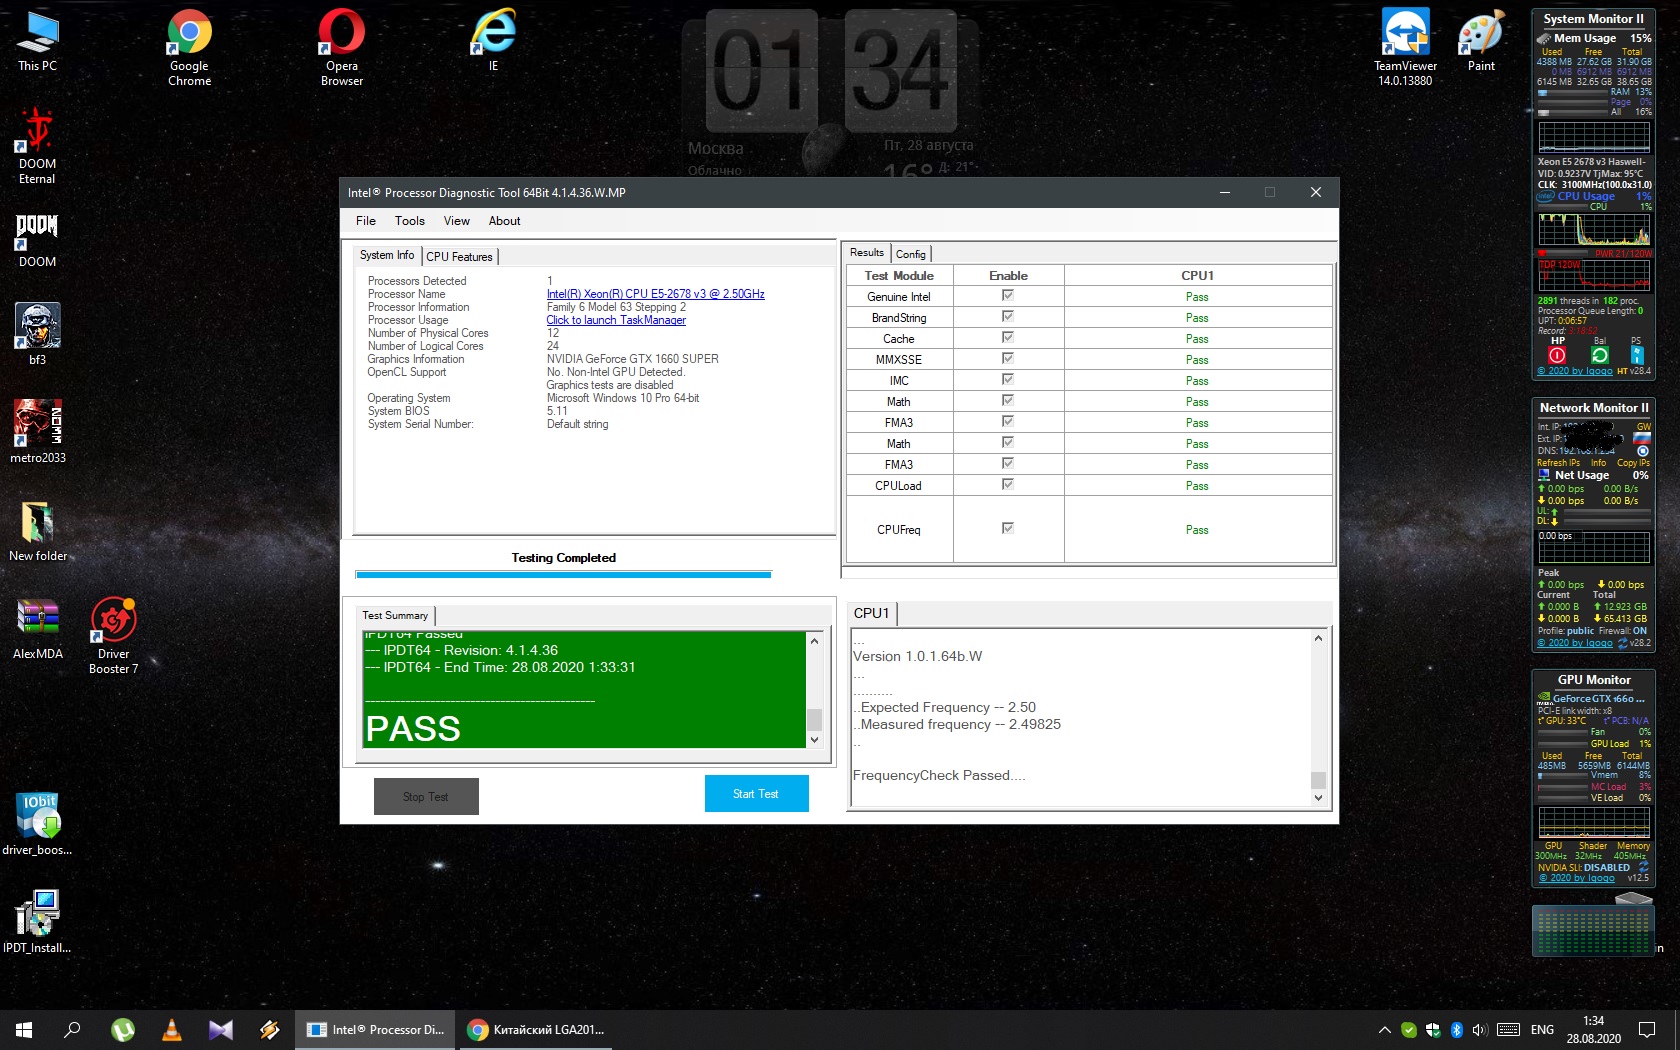The width and height of the screenshot is (1680, 1050).
Task: Select the System Info tab
Action: (387, 255)
